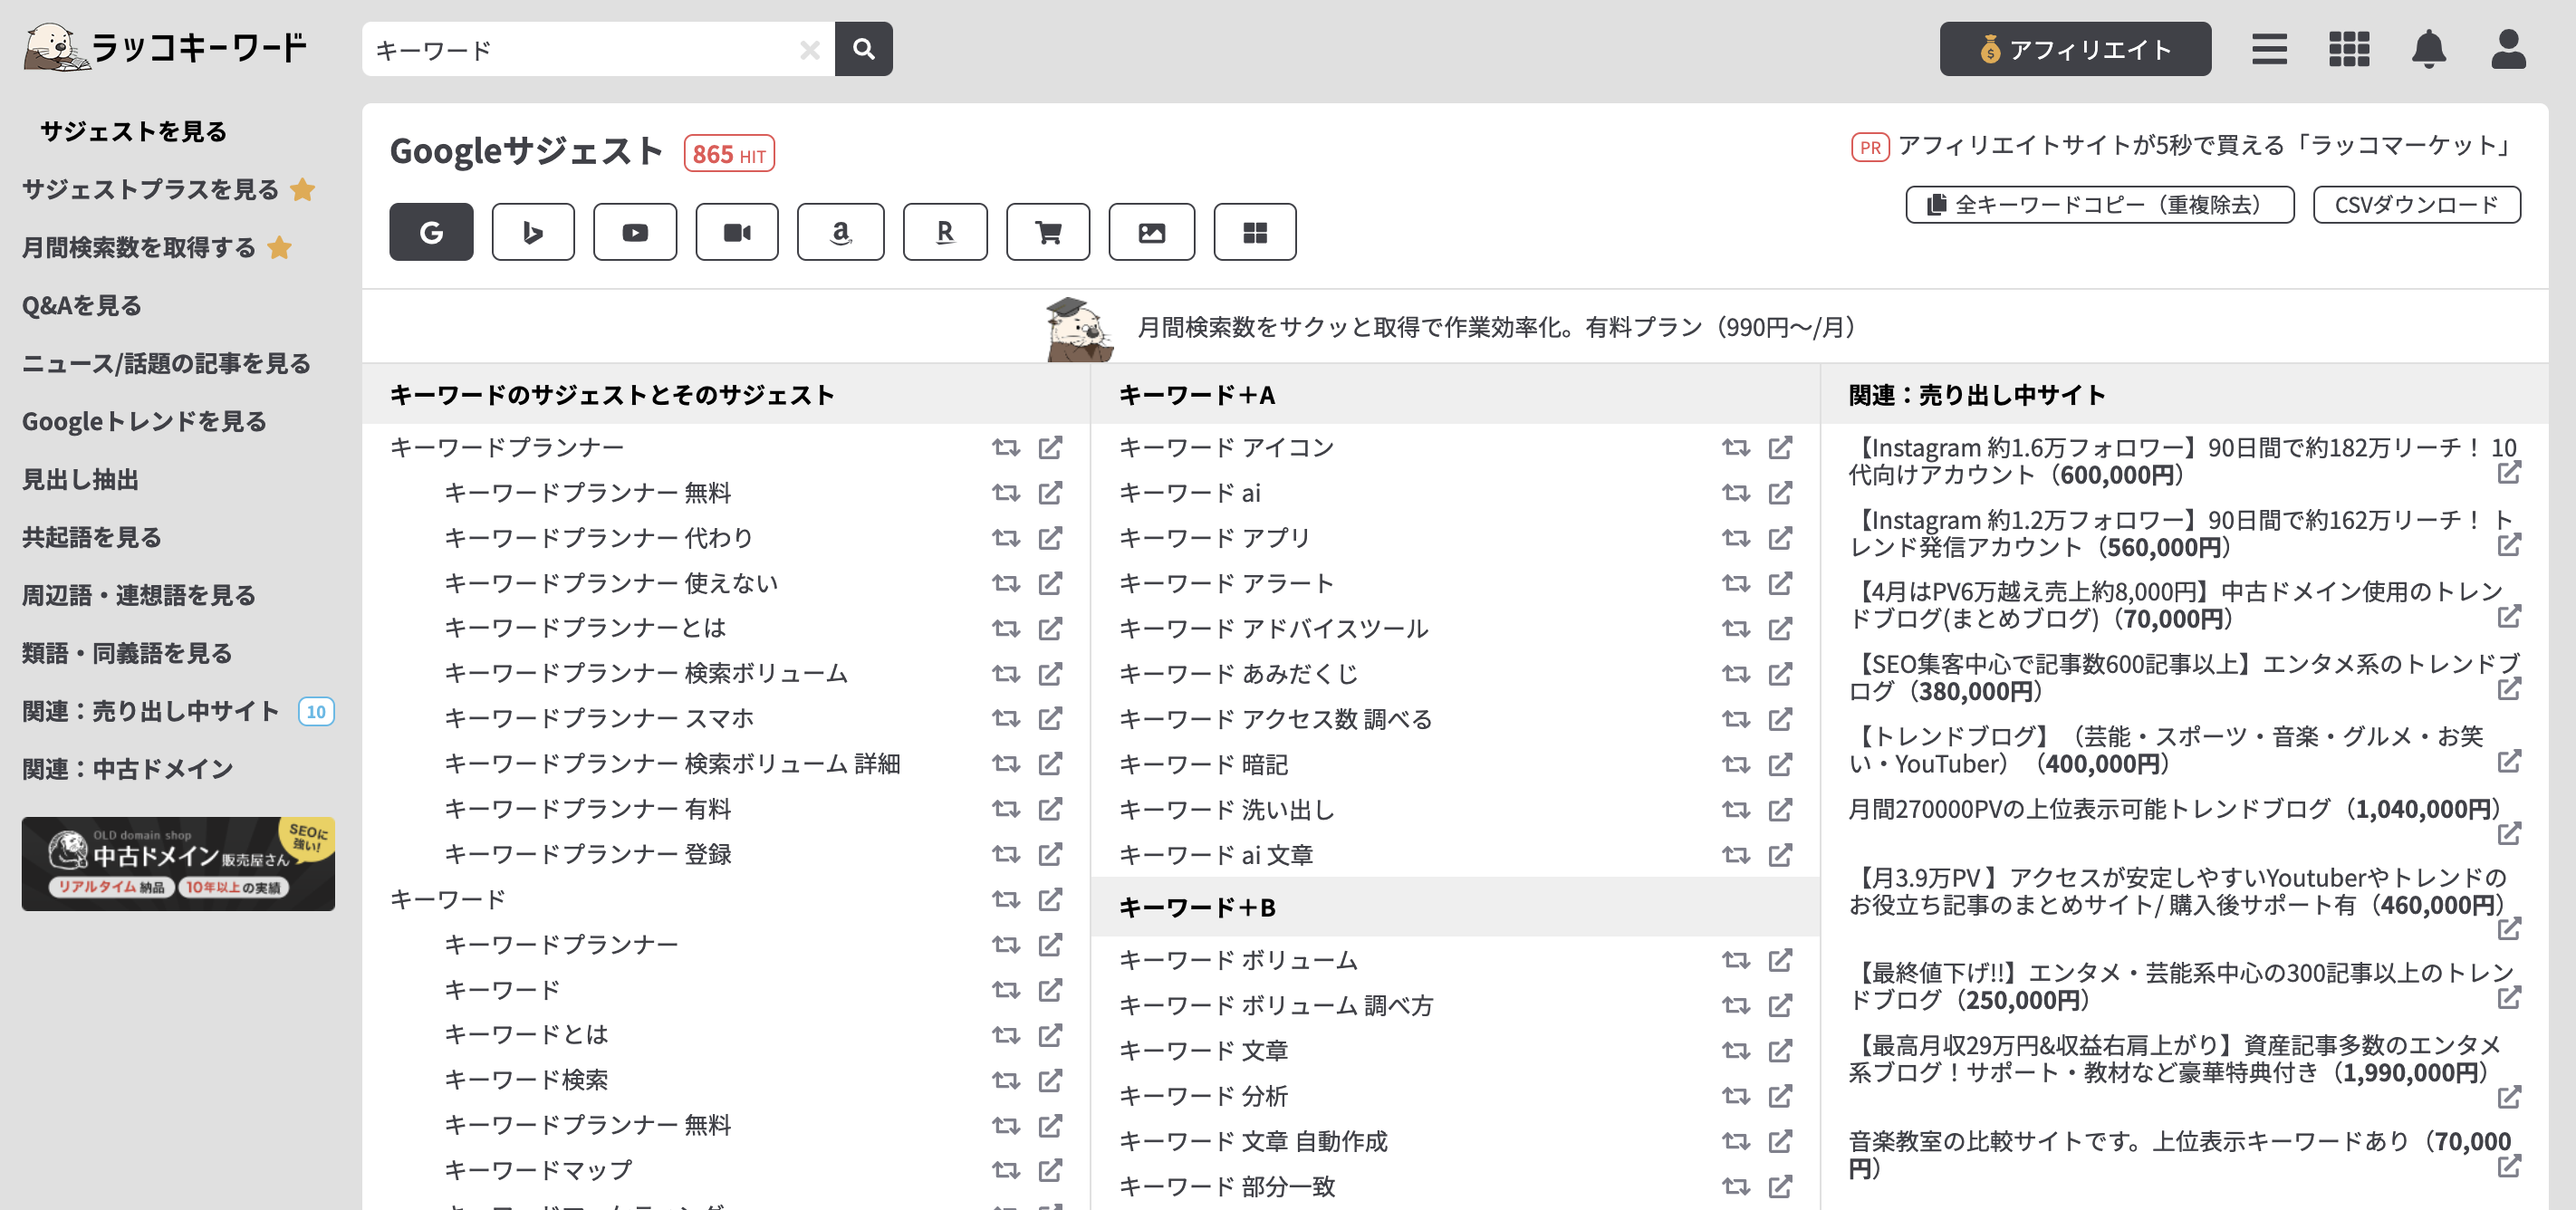Switch to image search suggest source

[x=1152, y=232]
